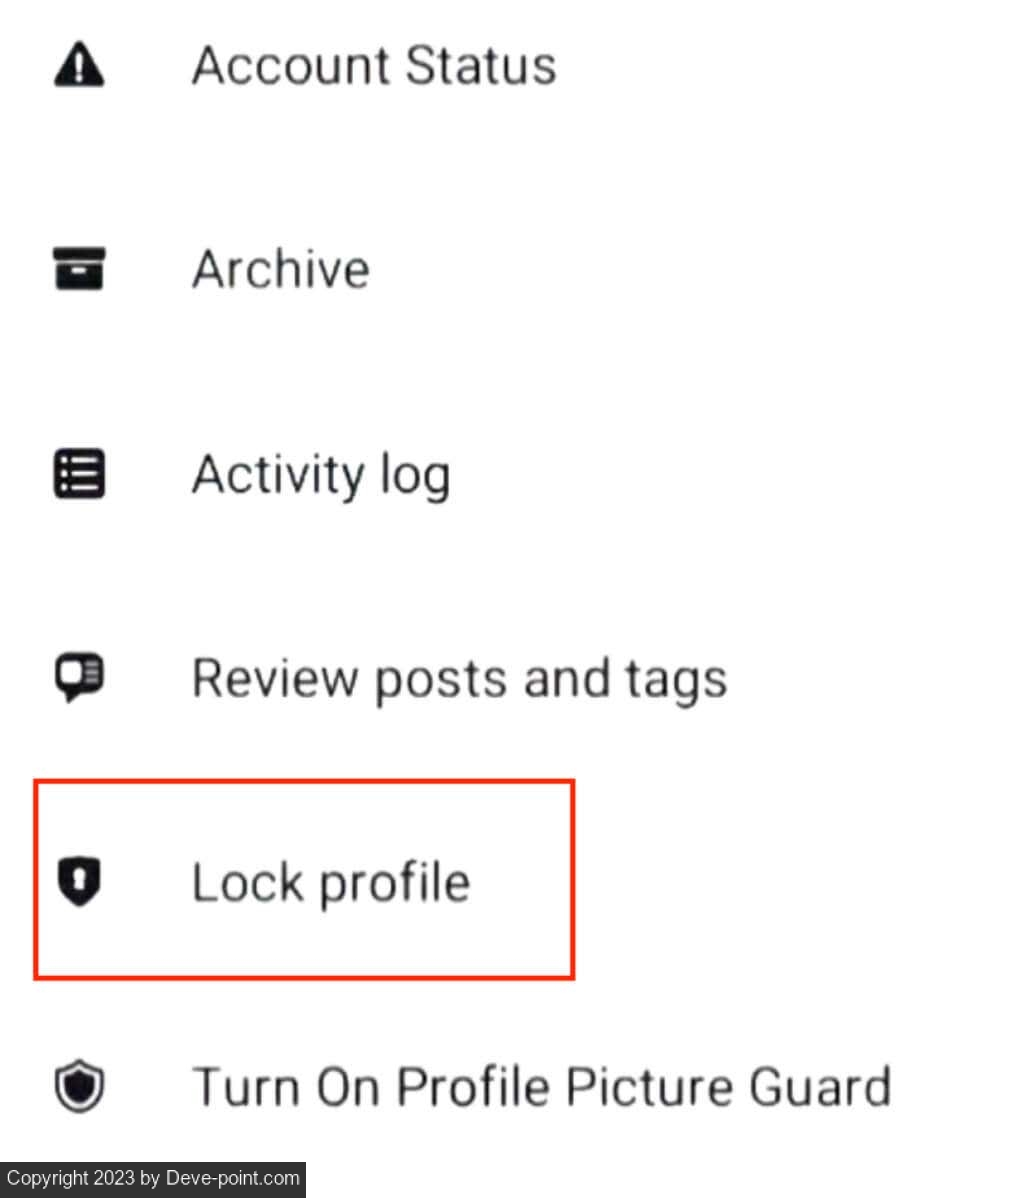Click the Deve-point.com copyright watermark
Screen dimensions: 1020x1198
tap(152, 1178)
